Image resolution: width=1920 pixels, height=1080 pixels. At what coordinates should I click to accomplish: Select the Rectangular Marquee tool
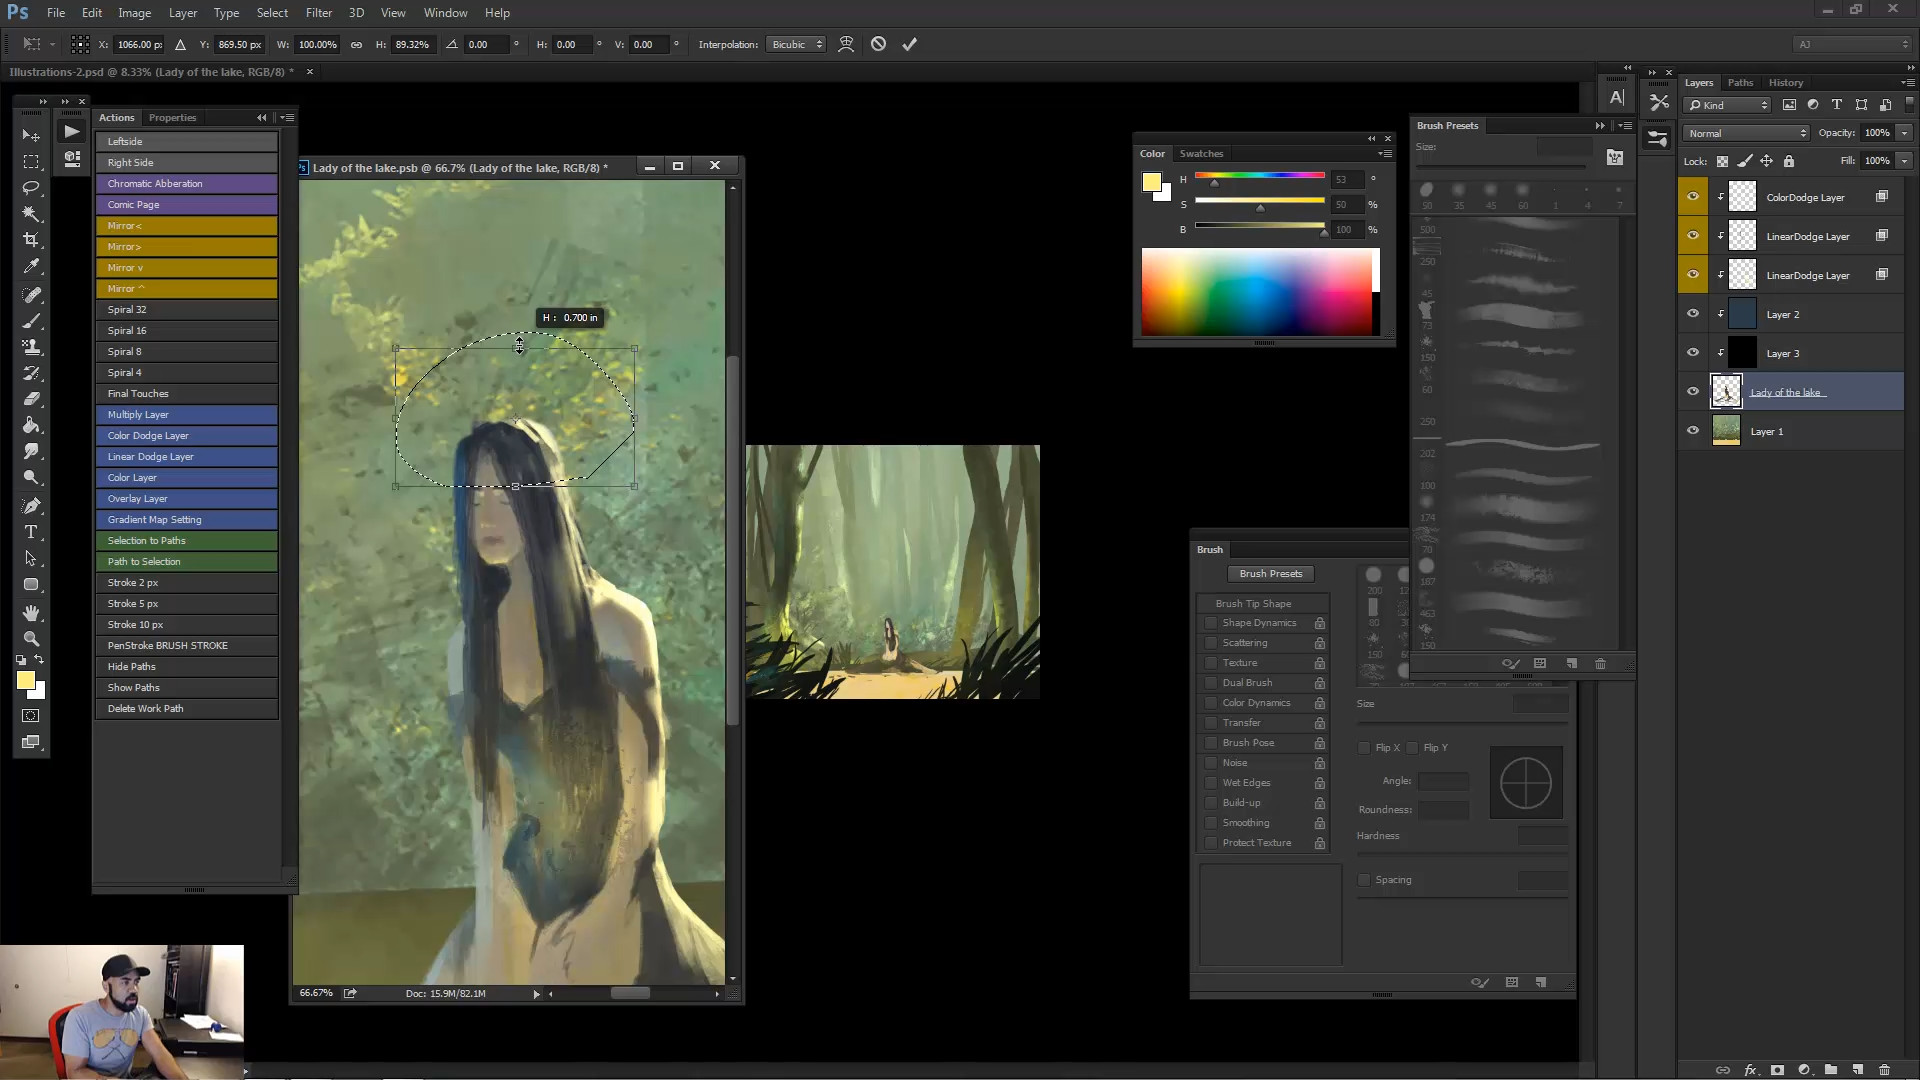point(31,162)
